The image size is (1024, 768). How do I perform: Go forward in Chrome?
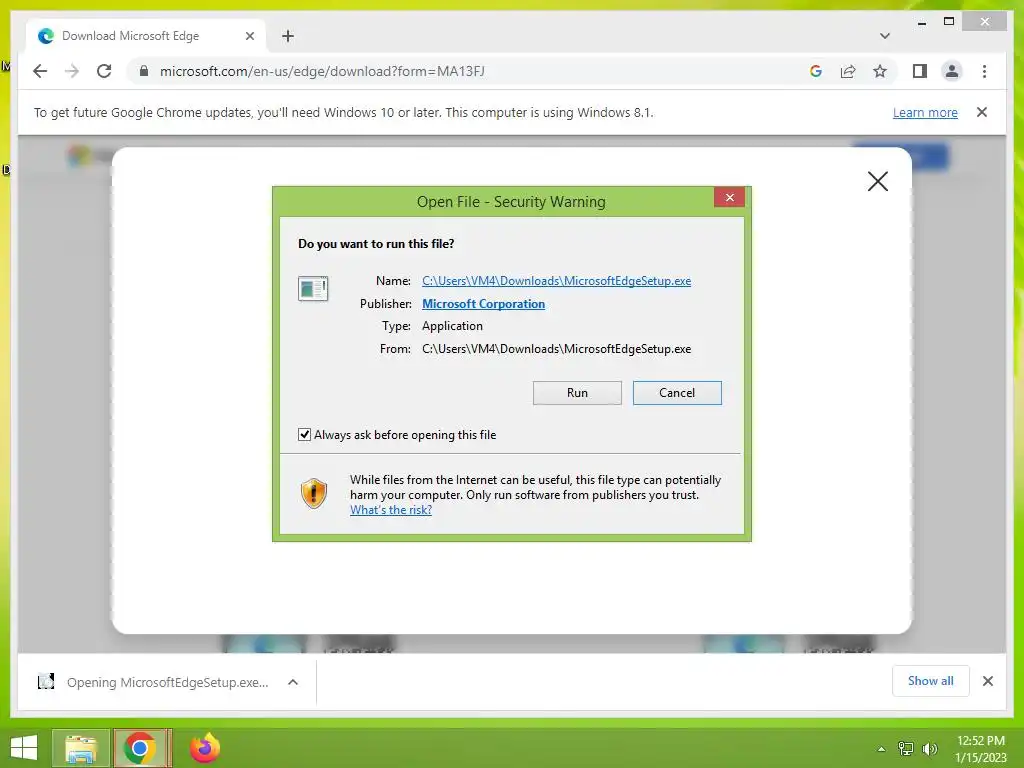click(72, 71)
